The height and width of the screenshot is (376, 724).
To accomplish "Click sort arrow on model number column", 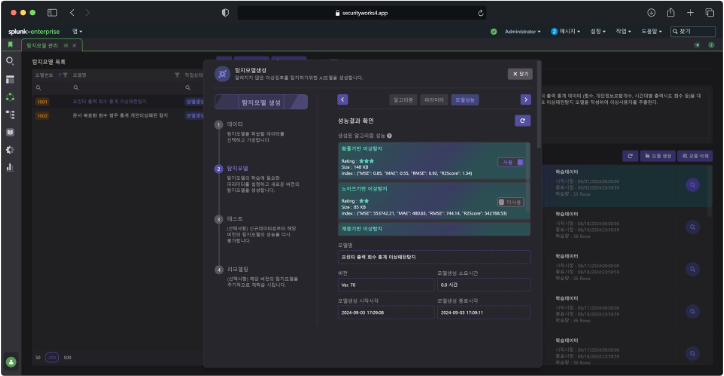I will tap(60, 75).
